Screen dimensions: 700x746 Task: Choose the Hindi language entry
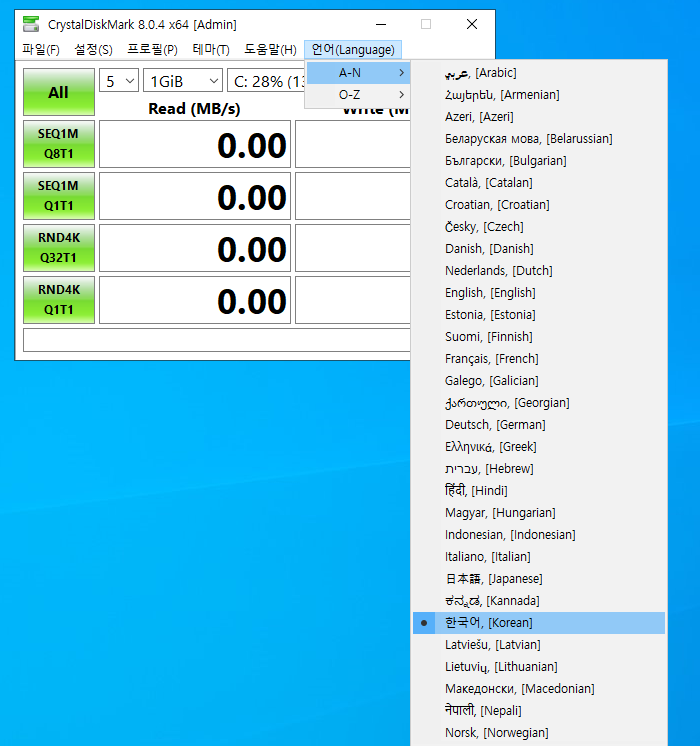(539, 491)
